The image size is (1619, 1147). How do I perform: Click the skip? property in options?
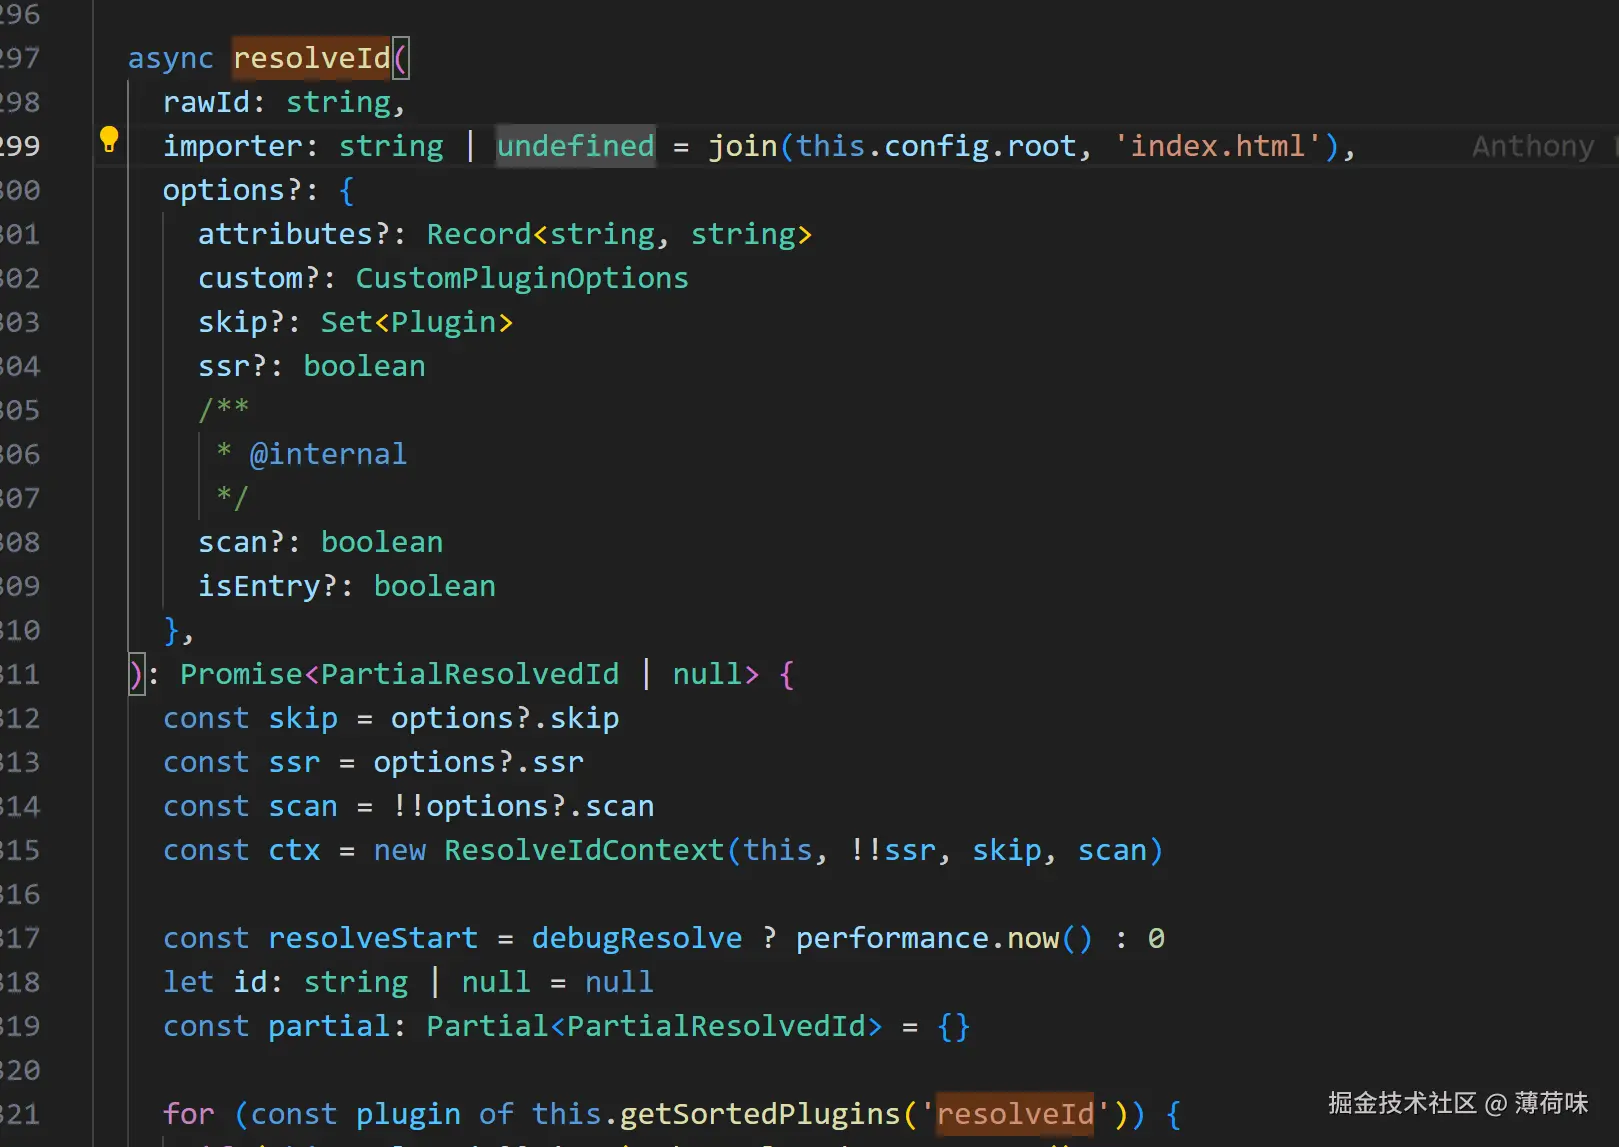242,322
